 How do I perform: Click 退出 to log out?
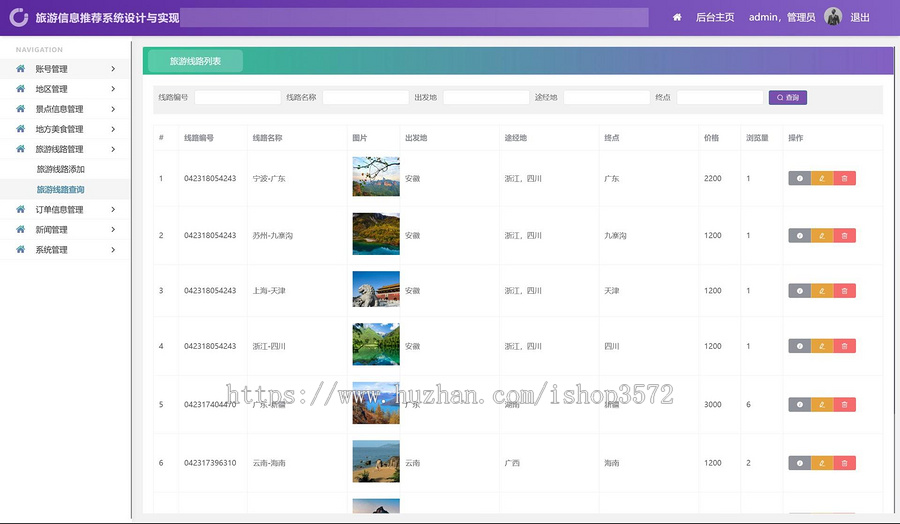click(x=859, y=17)
